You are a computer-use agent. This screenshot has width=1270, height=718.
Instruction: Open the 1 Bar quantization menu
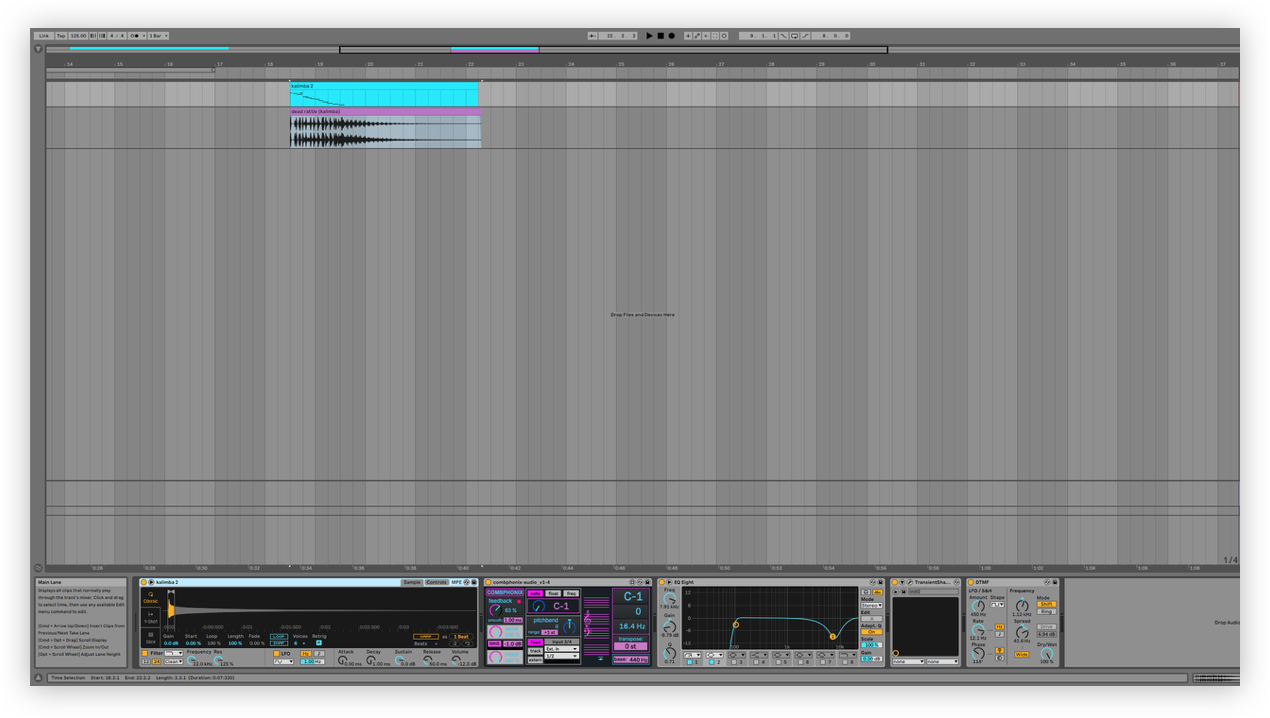tap(158, 35)
